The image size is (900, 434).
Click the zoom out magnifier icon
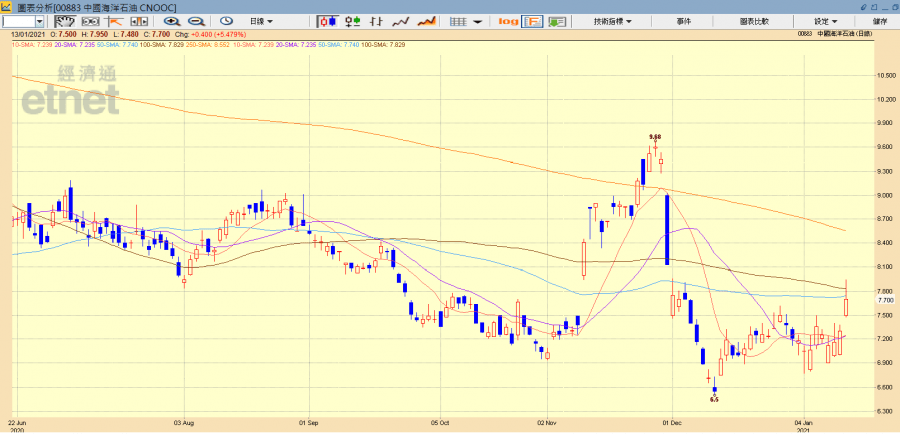tap(196, 21)
